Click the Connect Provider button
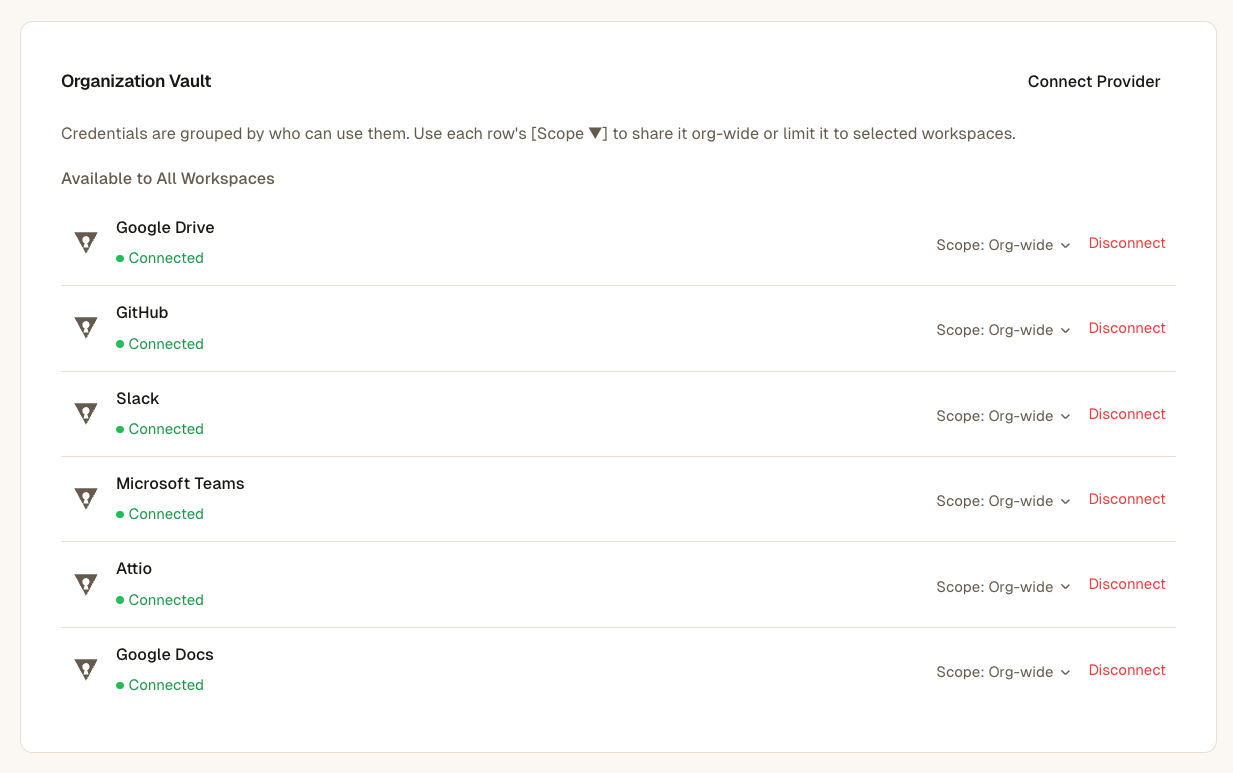 pyautogui.click(x=1094, y=82)
